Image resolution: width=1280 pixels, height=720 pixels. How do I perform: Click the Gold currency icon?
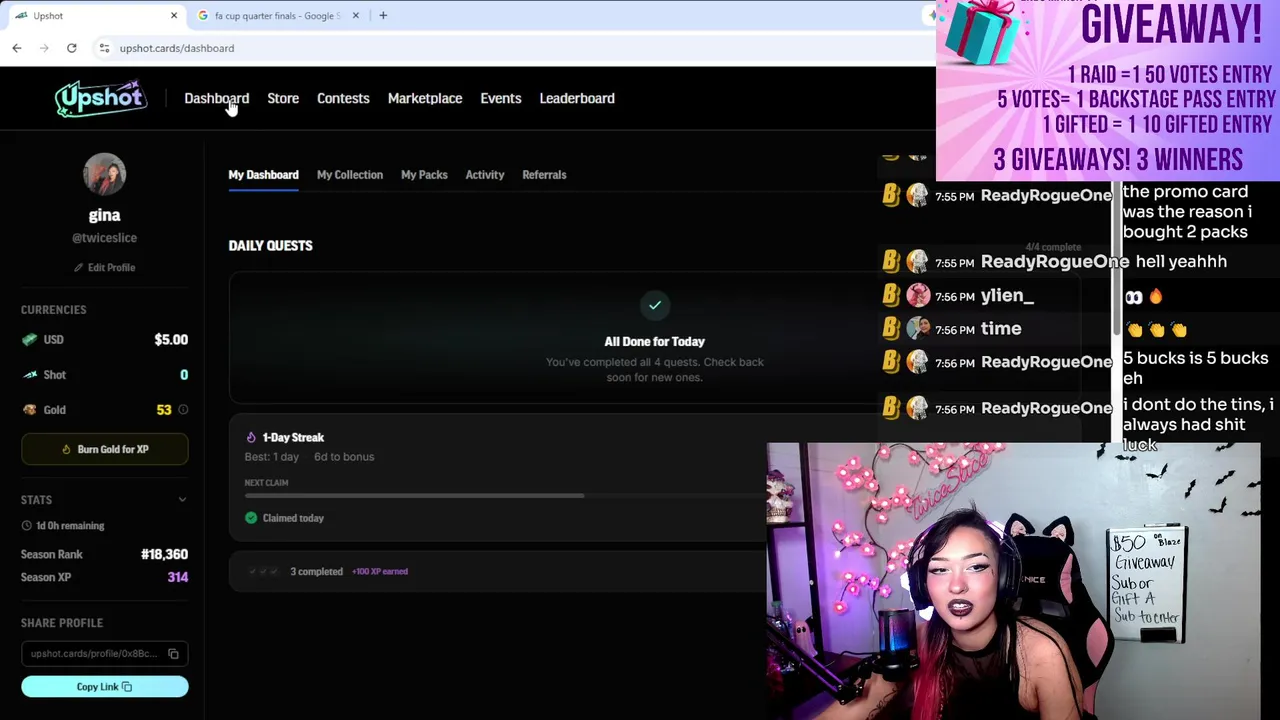pos(30,410)
